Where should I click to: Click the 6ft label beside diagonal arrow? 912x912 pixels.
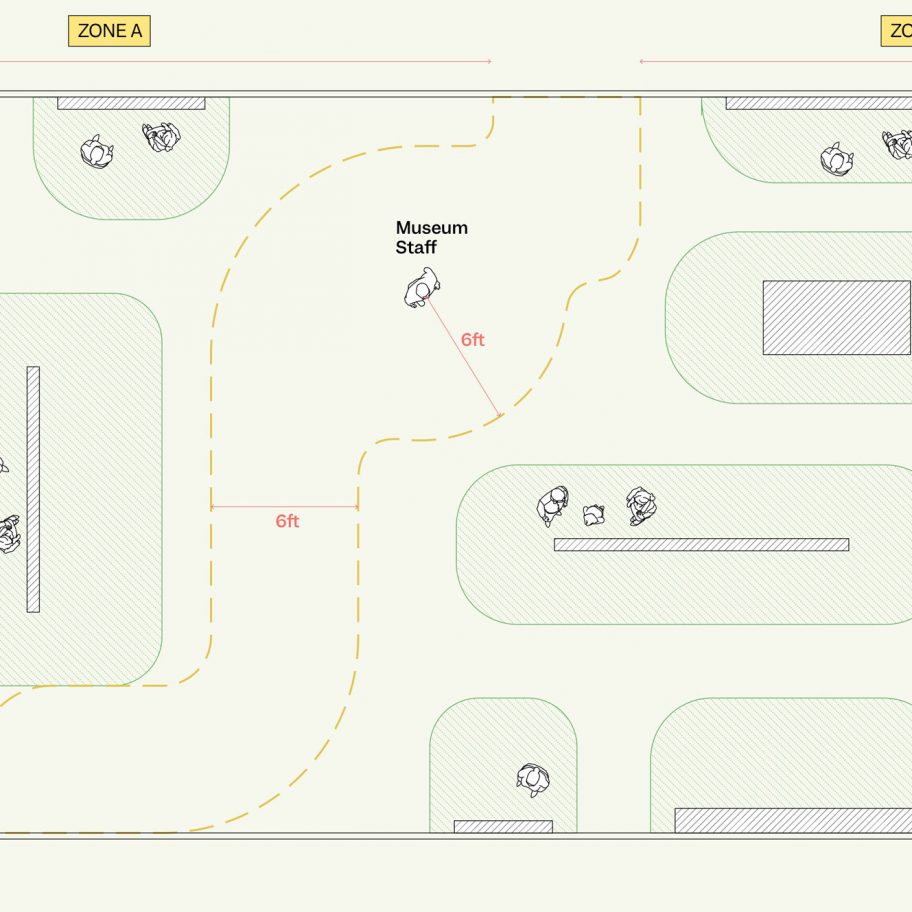472,340
